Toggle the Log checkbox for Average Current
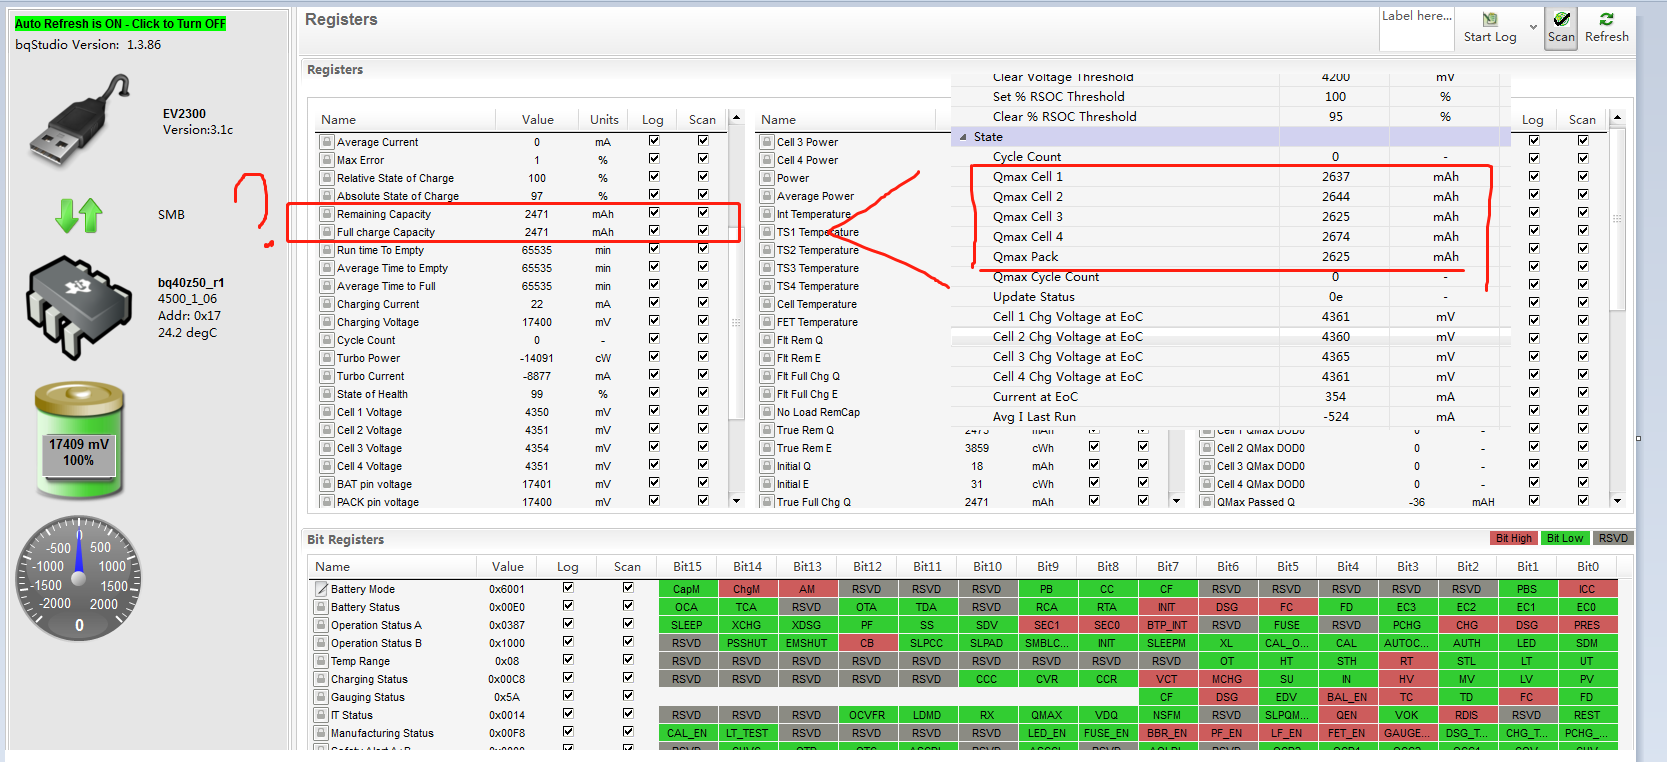1667x762 pixels. 654,141
